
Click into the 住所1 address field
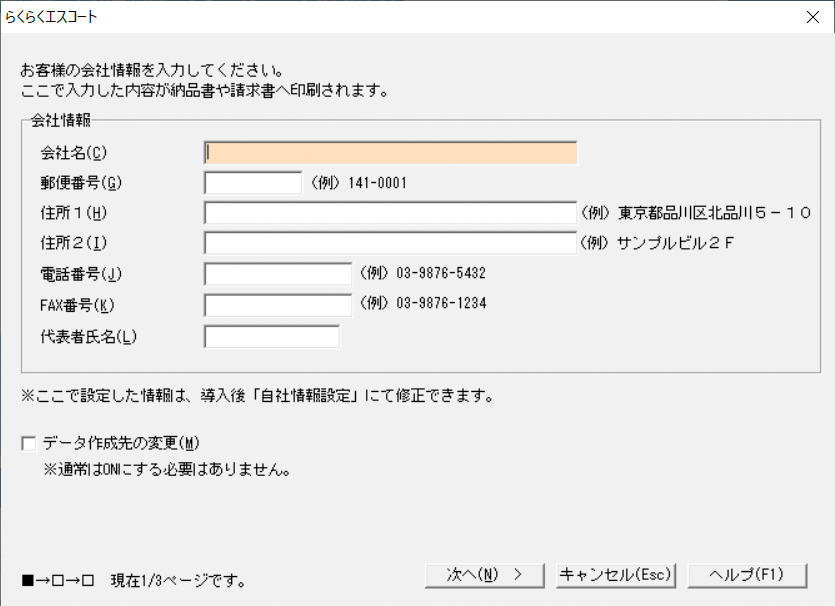390,213
